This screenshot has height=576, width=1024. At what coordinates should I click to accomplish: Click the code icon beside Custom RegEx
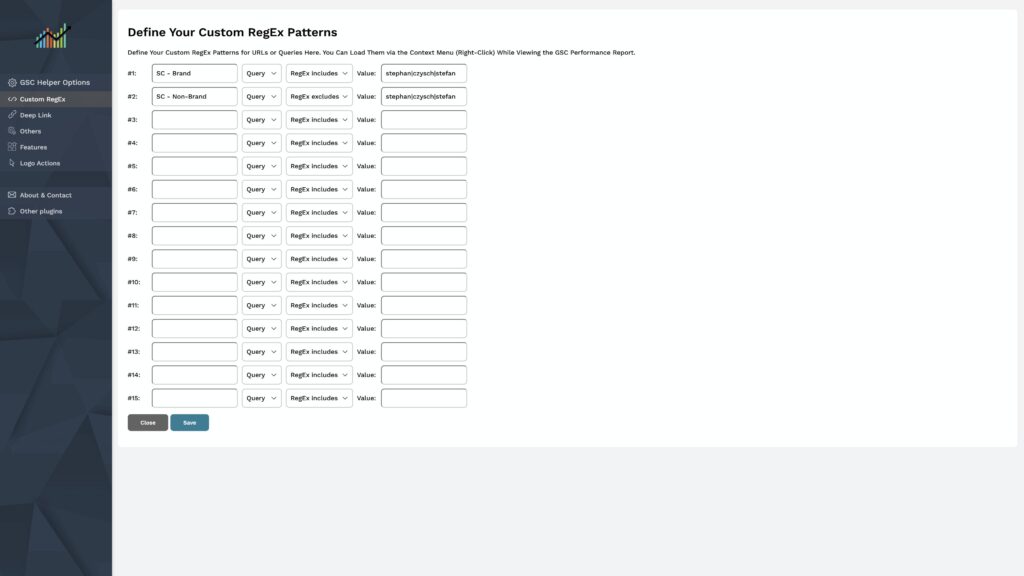[12, 99]
